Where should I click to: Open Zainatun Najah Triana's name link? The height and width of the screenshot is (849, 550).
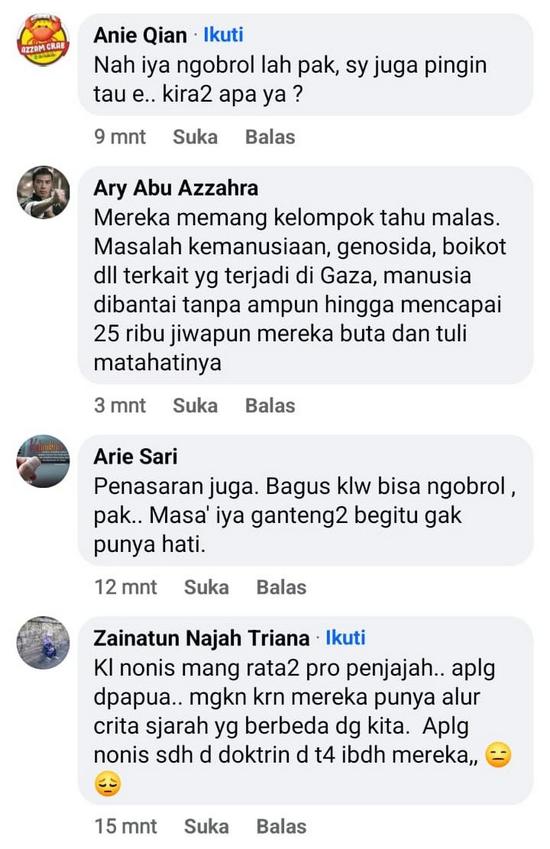click(x=201, y=638)
